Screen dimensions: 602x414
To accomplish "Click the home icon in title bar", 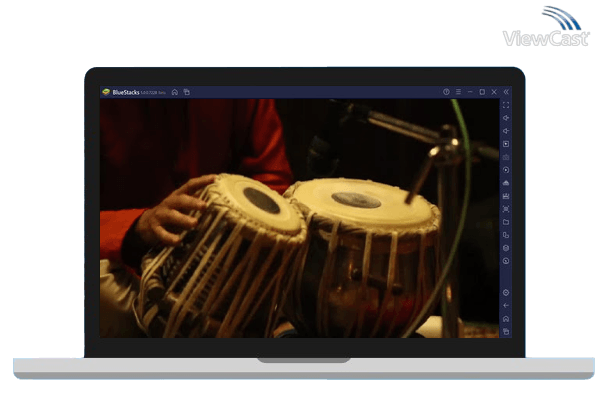I will (x=174, y=92).
